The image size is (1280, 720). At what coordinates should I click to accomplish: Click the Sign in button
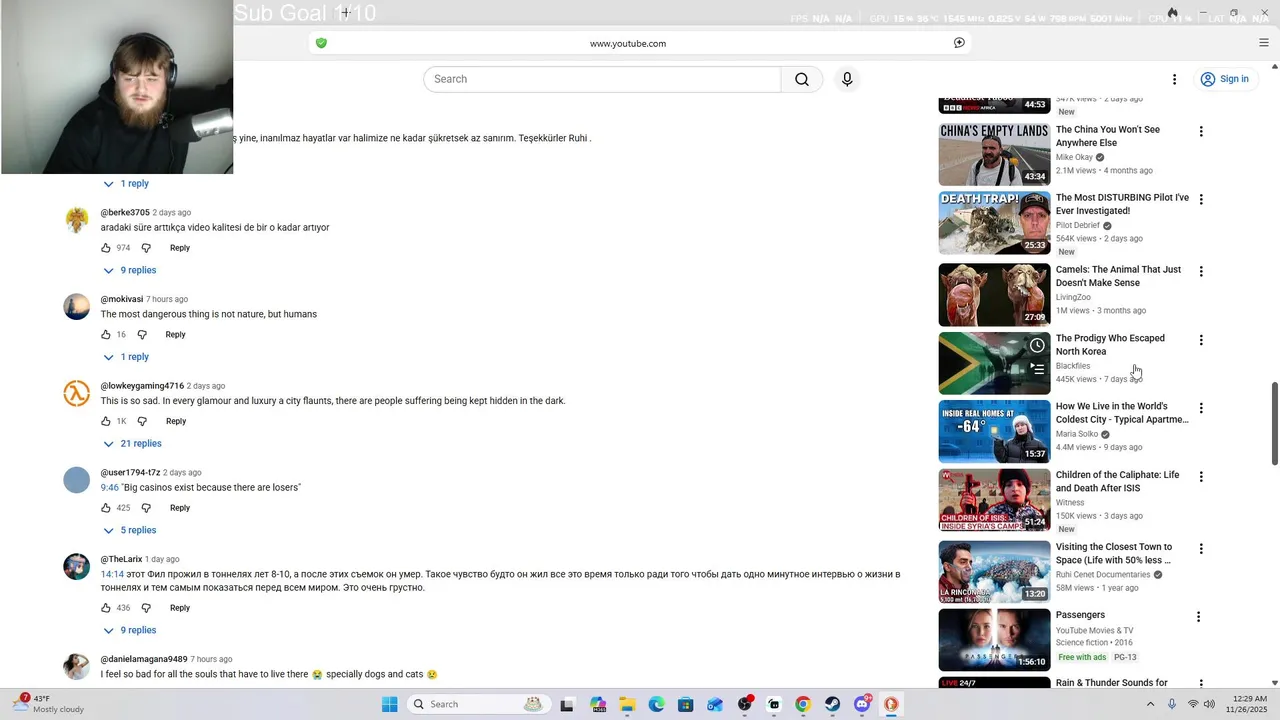pos(1226,79)
